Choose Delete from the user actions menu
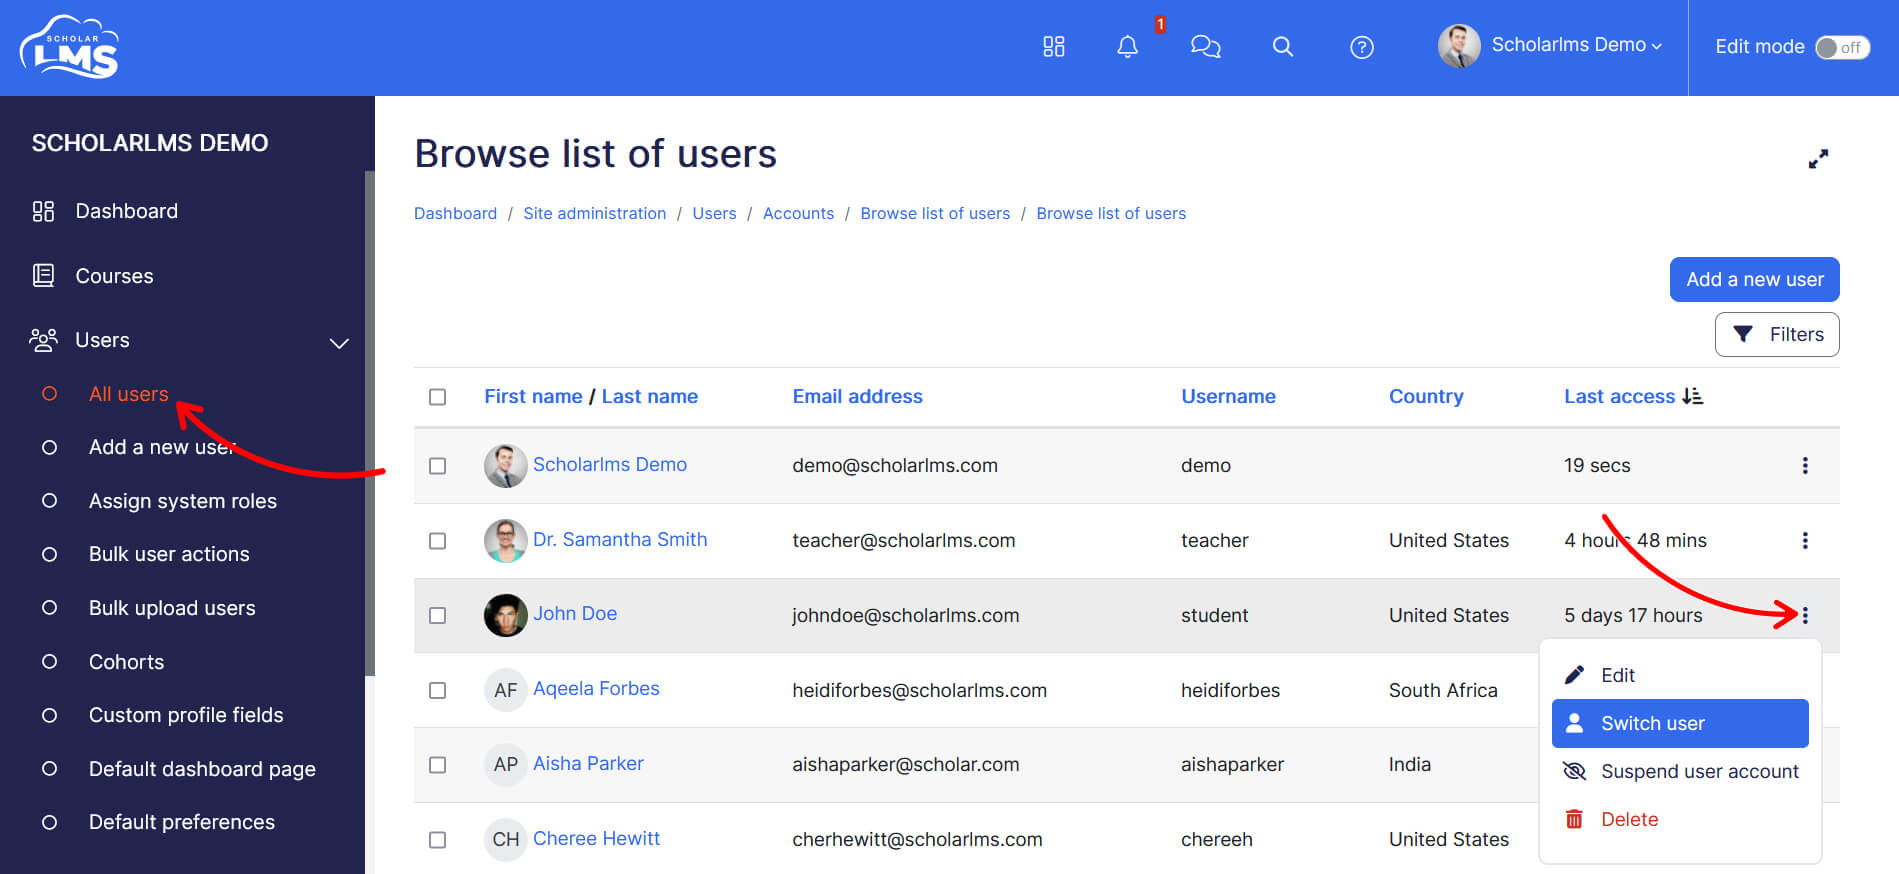 (x=1680, y=819)
